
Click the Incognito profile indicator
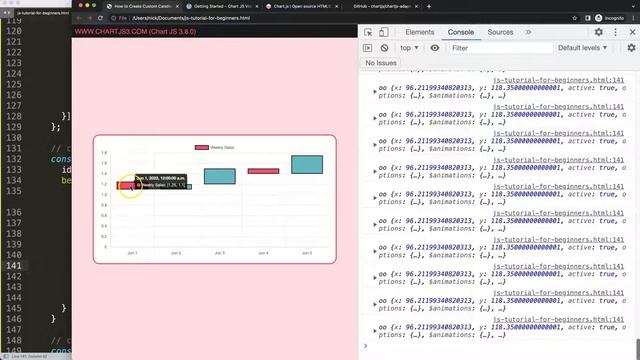(x=609, y=18)
